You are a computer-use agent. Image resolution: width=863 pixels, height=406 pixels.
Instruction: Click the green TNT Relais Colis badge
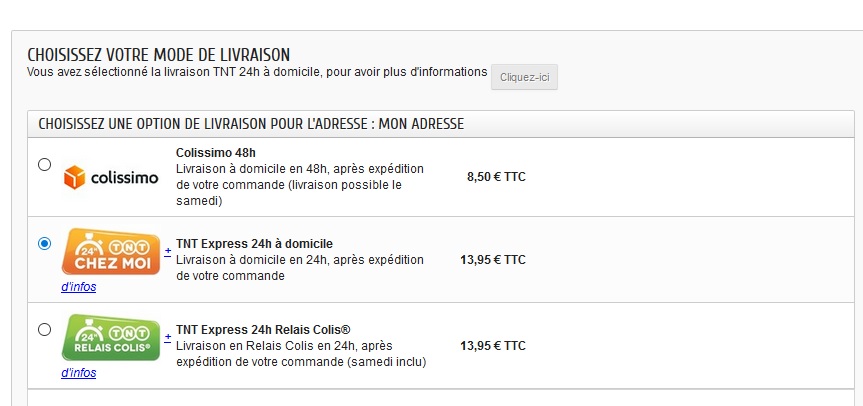(x=111, y=337)
